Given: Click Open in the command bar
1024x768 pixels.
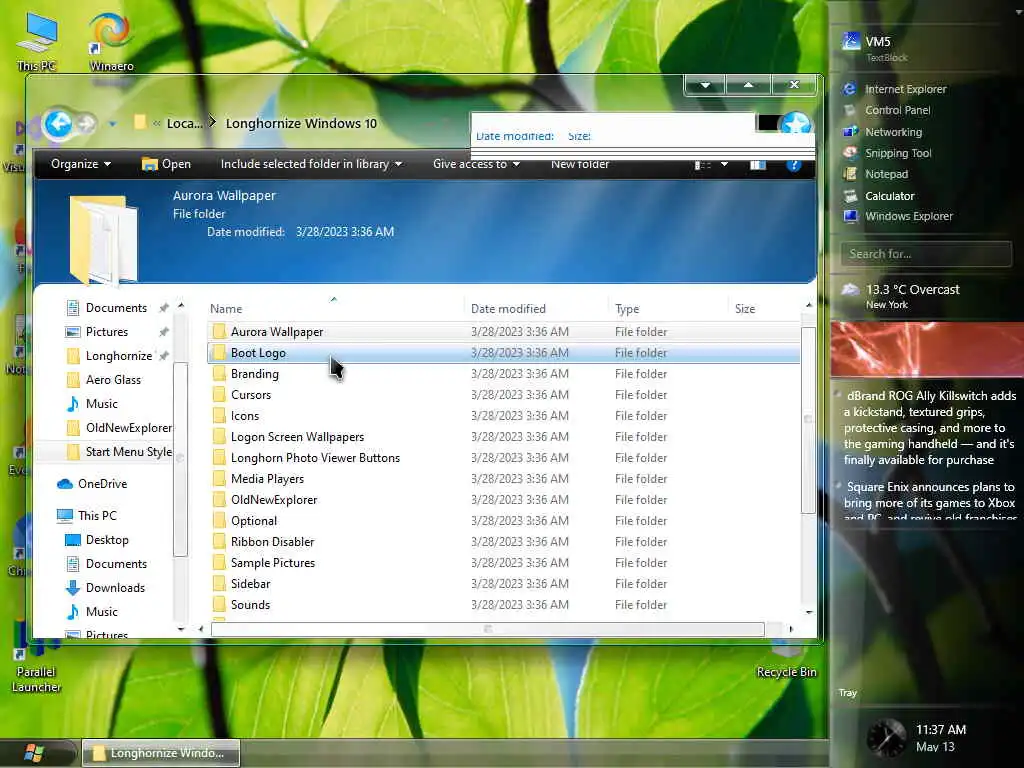Looking at the screenshot, I should [x=167, y=164].
